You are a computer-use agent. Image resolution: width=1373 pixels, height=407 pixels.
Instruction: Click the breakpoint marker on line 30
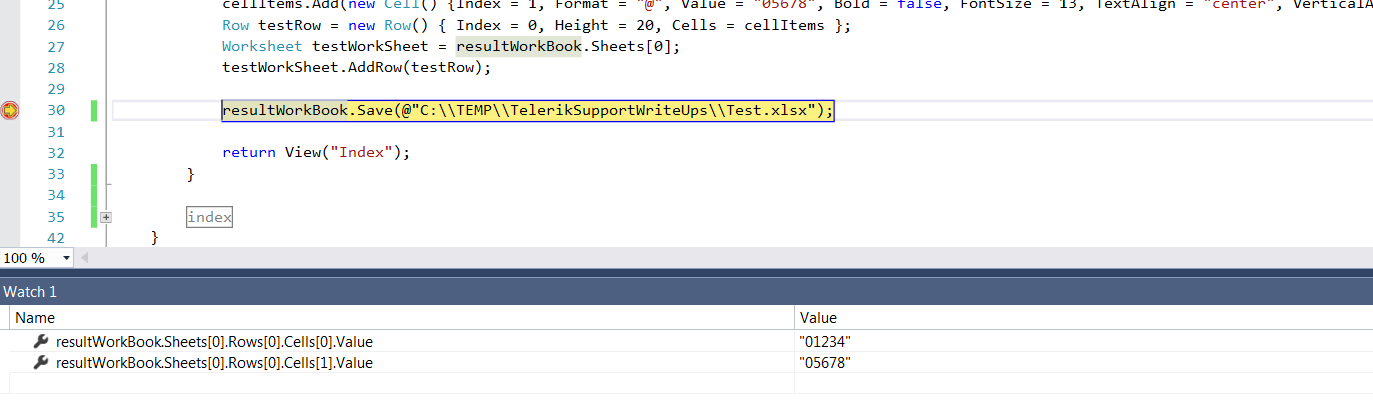click(10, 111)
